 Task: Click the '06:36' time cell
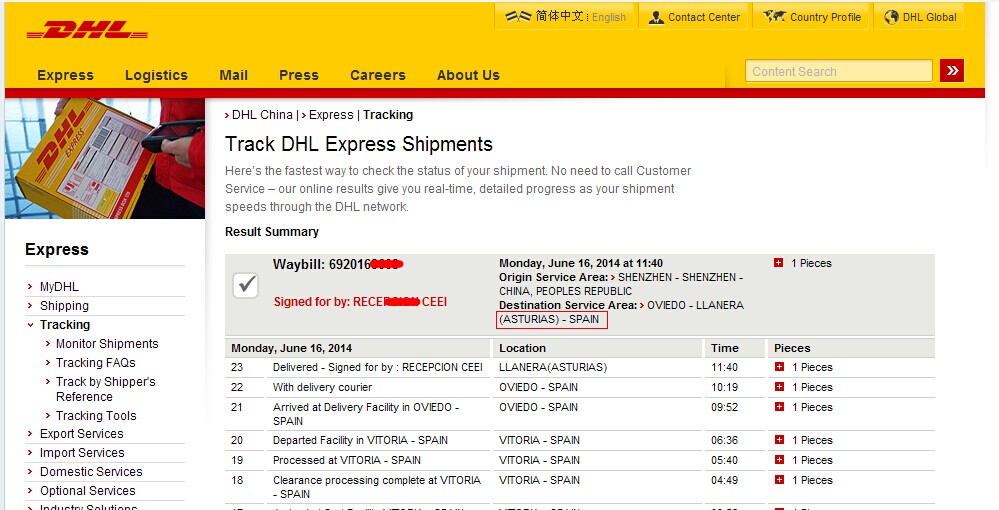click(724, 440)
